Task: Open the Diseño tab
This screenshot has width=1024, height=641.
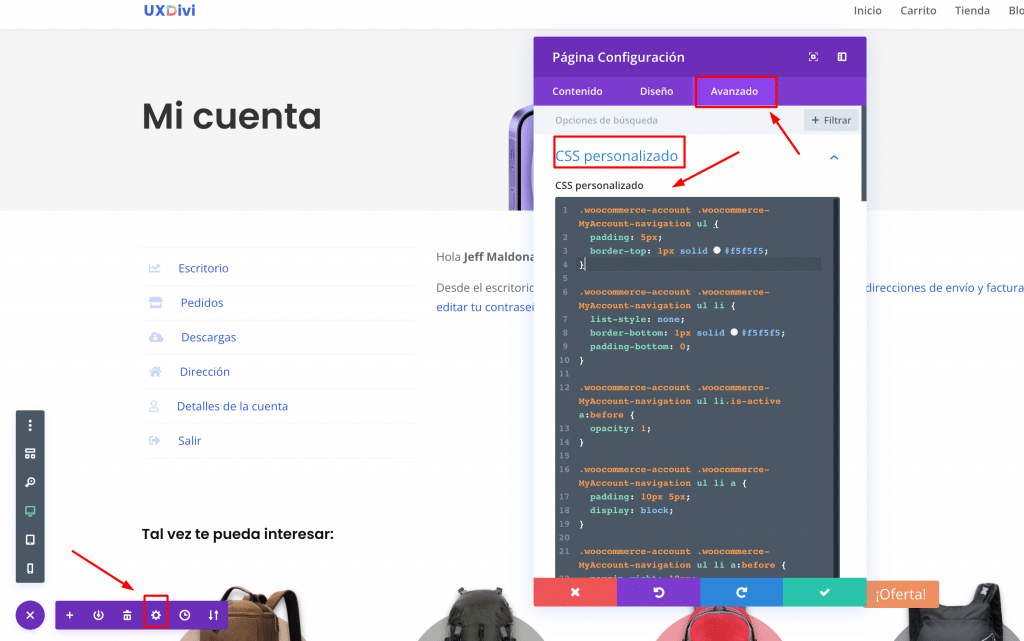Action: click(x=656, y=91)
